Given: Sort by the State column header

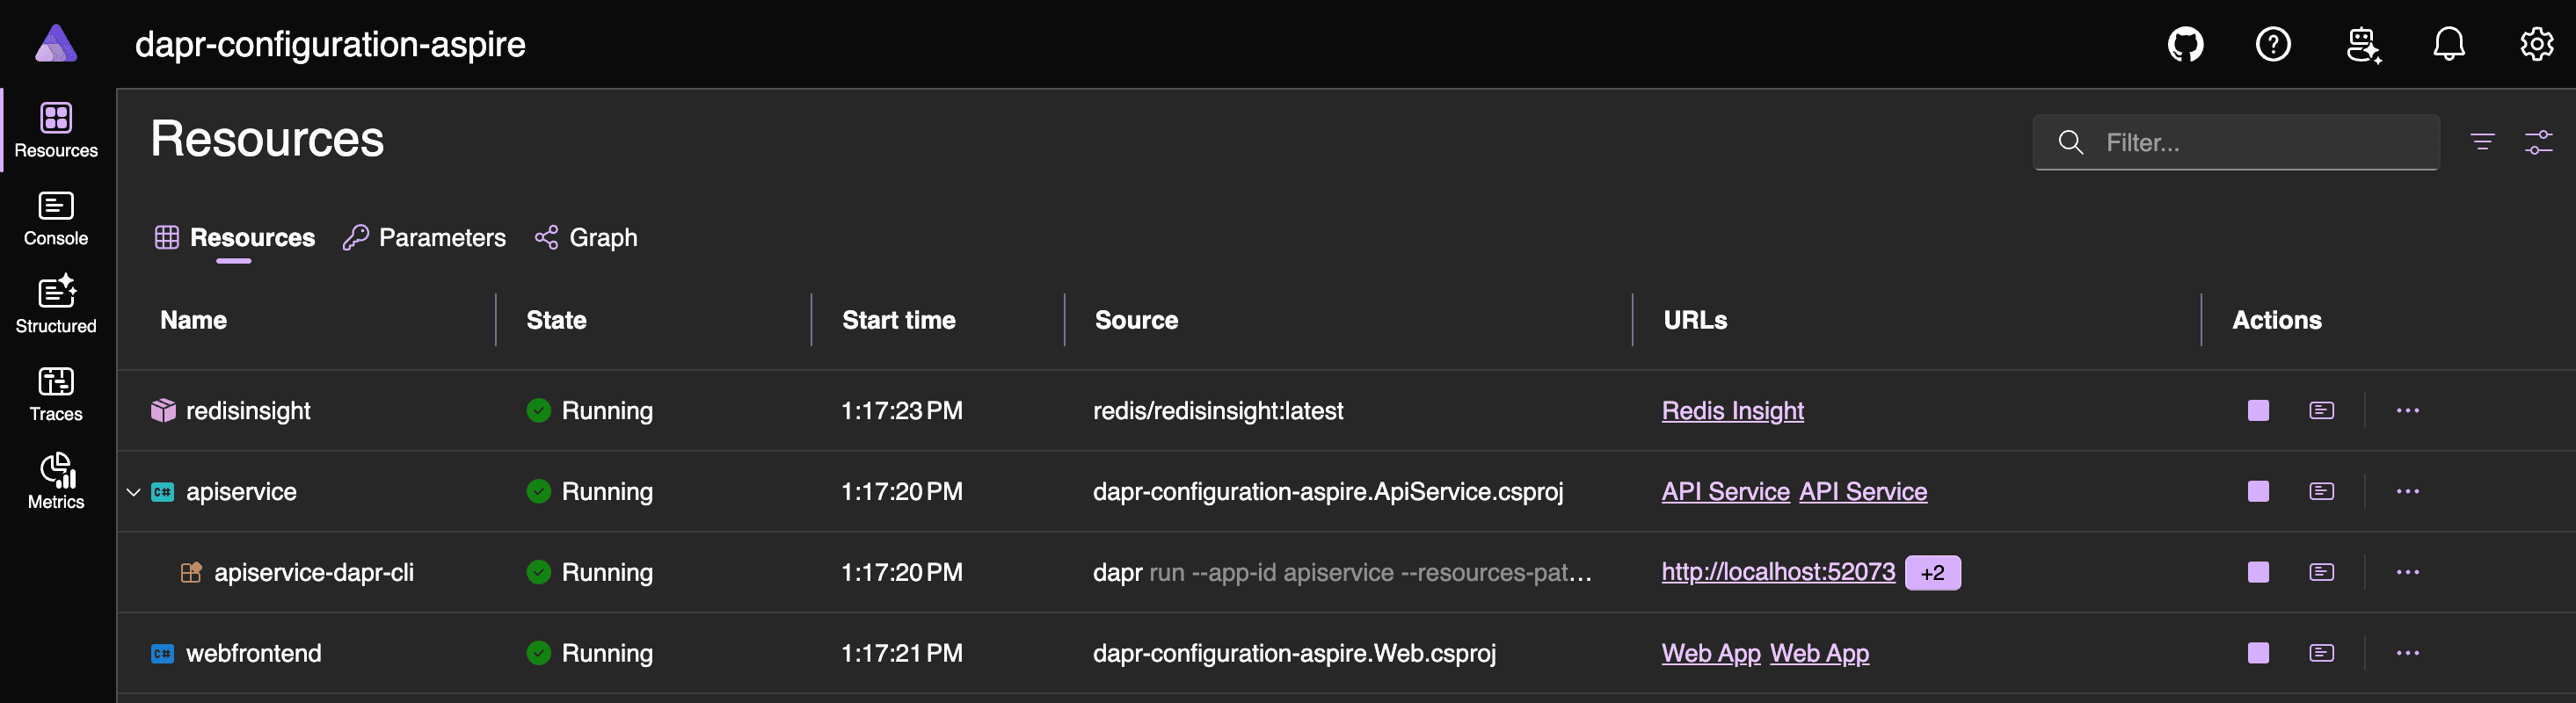Looking at the screenshot, I should pyautogui.click(x=556, y=320).
